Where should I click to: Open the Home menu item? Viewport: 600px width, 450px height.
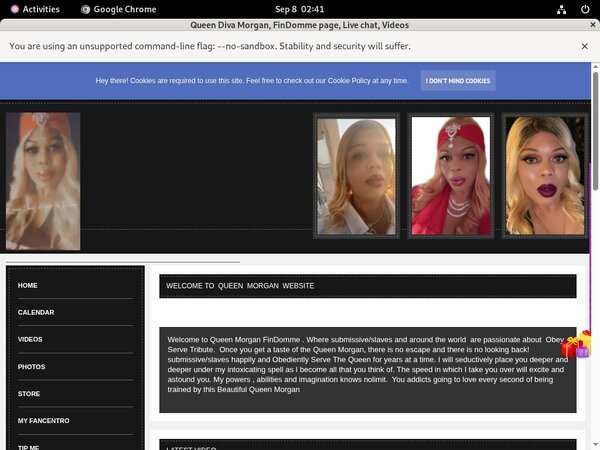point(28,285)
